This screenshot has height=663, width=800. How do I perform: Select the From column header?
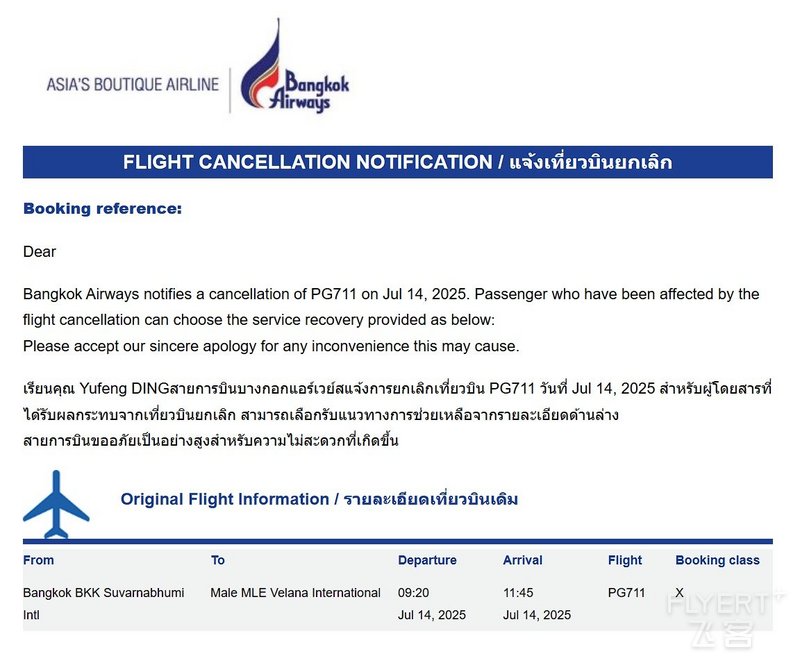click(x=38, y=560)
